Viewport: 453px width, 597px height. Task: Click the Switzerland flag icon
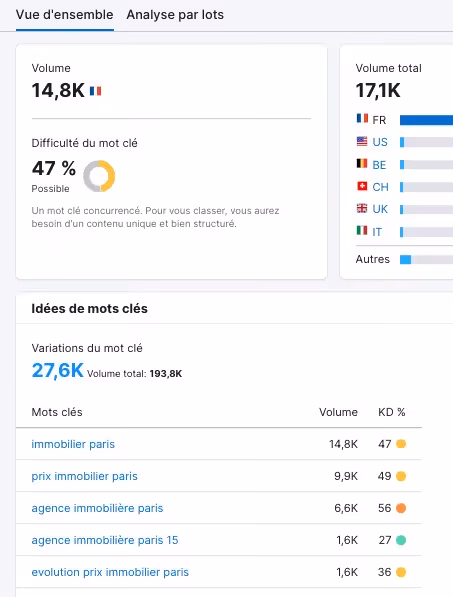362,186
